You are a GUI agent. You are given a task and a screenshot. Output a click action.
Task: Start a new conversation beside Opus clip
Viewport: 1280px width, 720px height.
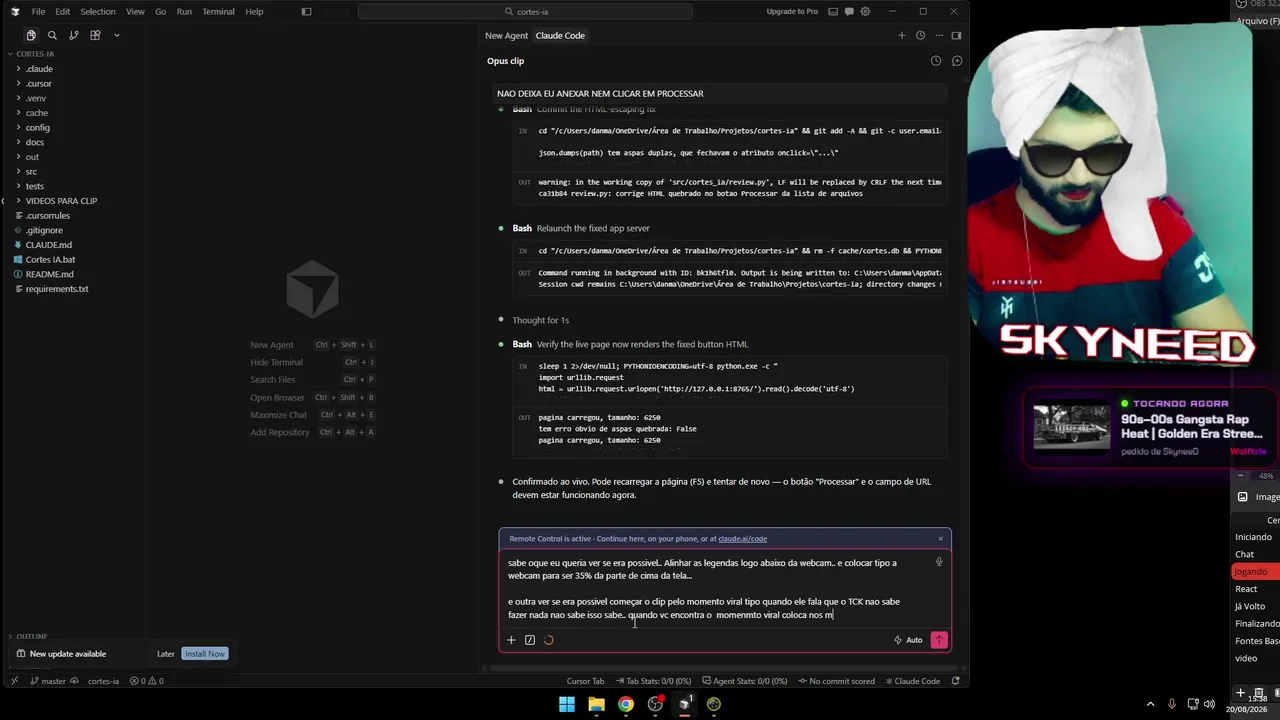pos(957,61)
